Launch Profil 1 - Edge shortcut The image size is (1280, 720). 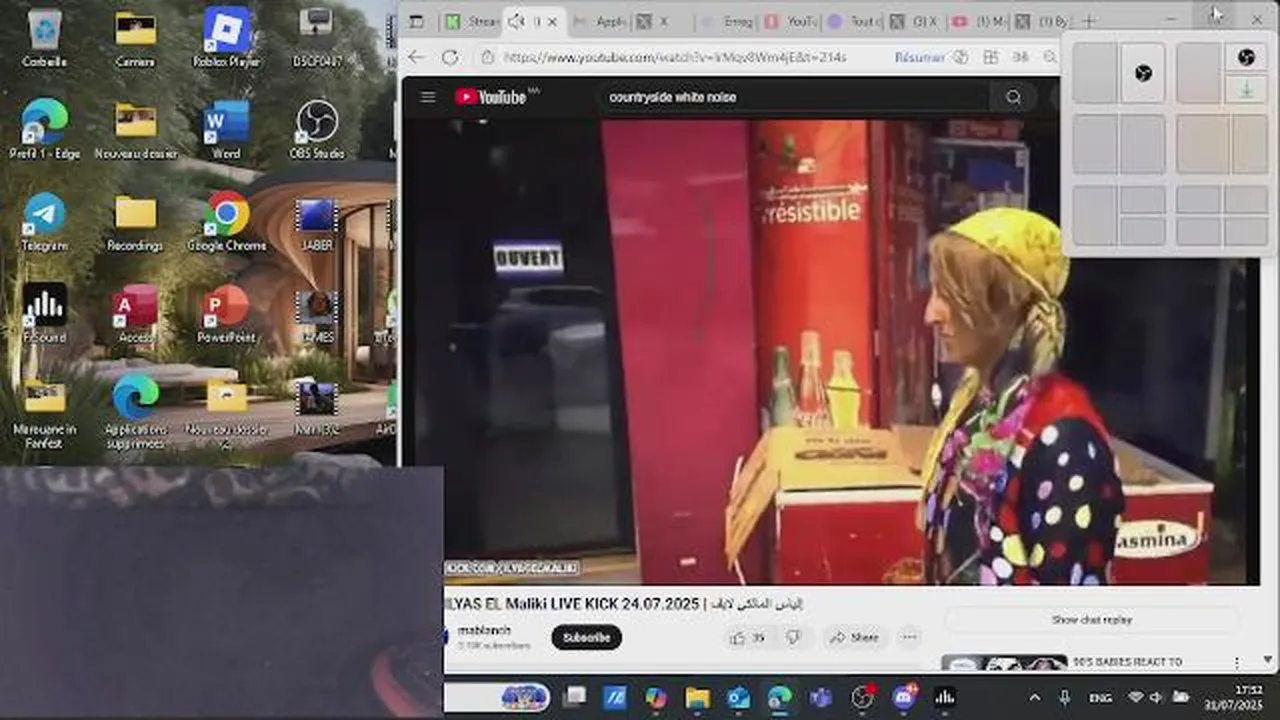44,130
